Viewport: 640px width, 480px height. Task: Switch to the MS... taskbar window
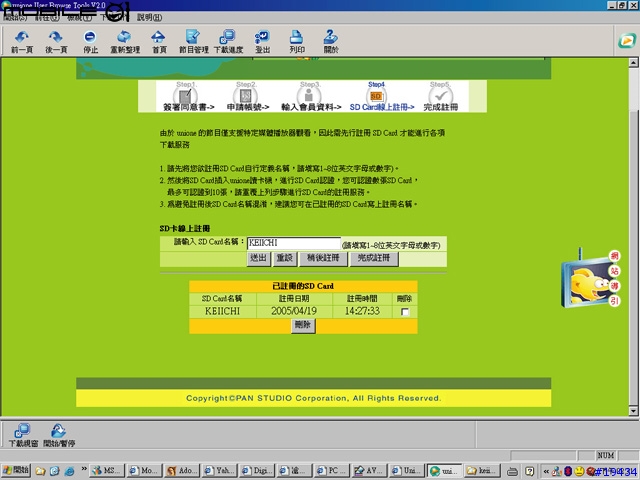107,471
